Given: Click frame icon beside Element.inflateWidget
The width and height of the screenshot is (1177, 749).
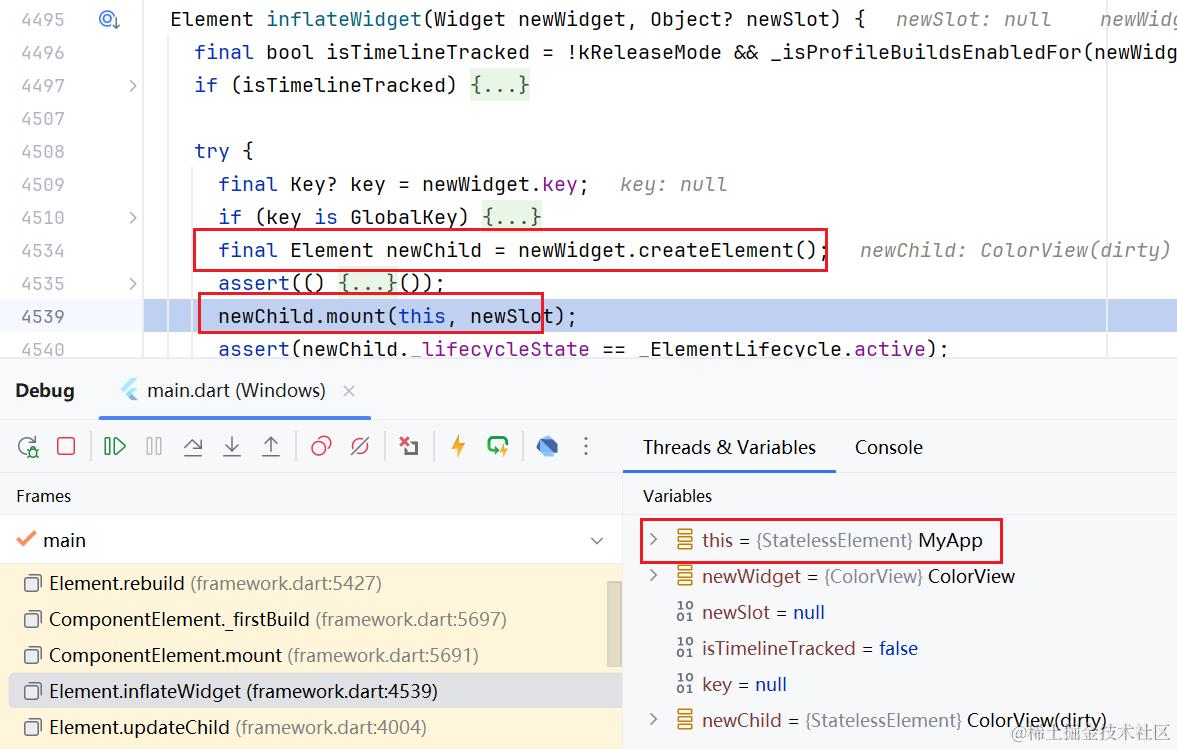Looking at the screenshot, I should coord(32,692).
